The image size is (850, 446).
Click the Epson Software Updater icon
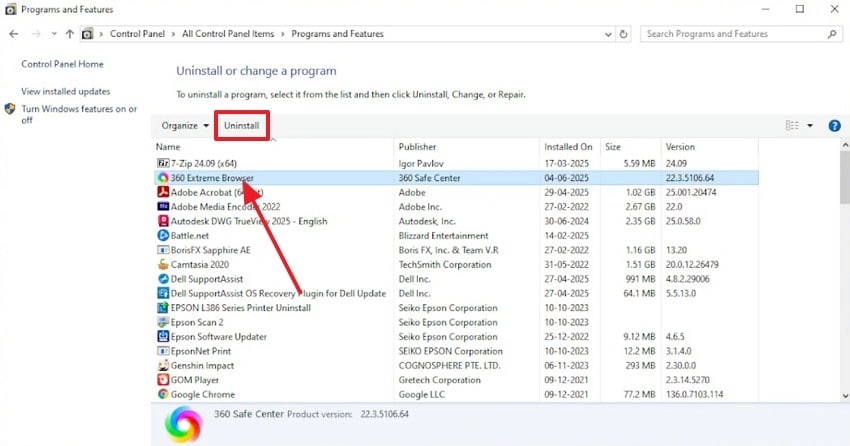(163, 337)
